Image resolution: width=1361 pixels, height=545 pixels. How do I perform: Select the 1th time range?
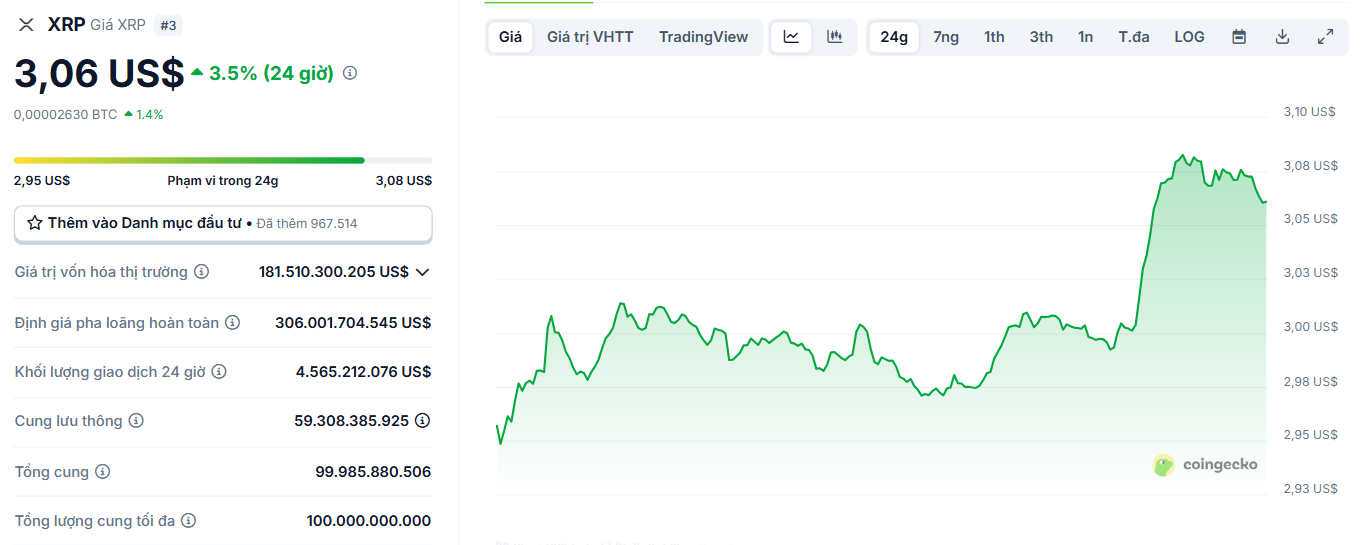click(994, 37)
